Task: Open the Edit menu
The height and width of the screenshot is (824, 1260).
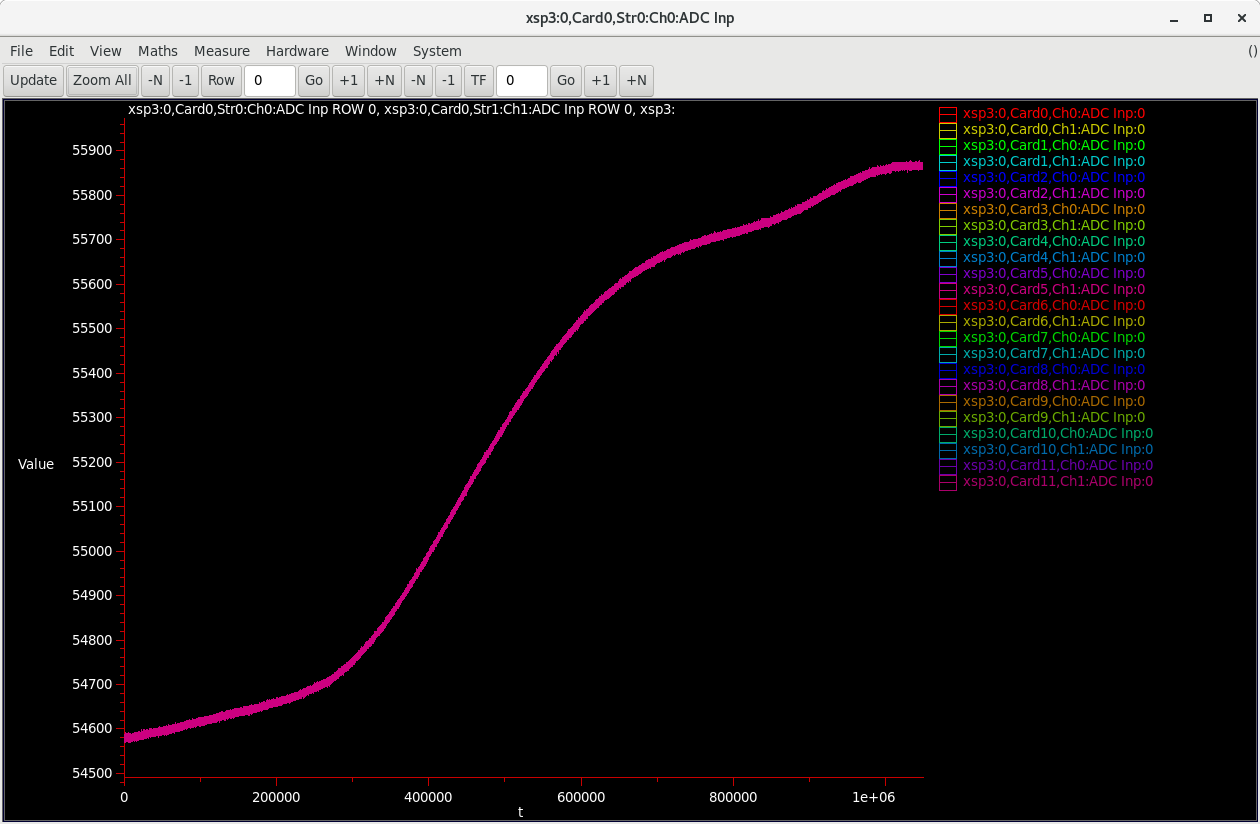Action: point(62,51)
